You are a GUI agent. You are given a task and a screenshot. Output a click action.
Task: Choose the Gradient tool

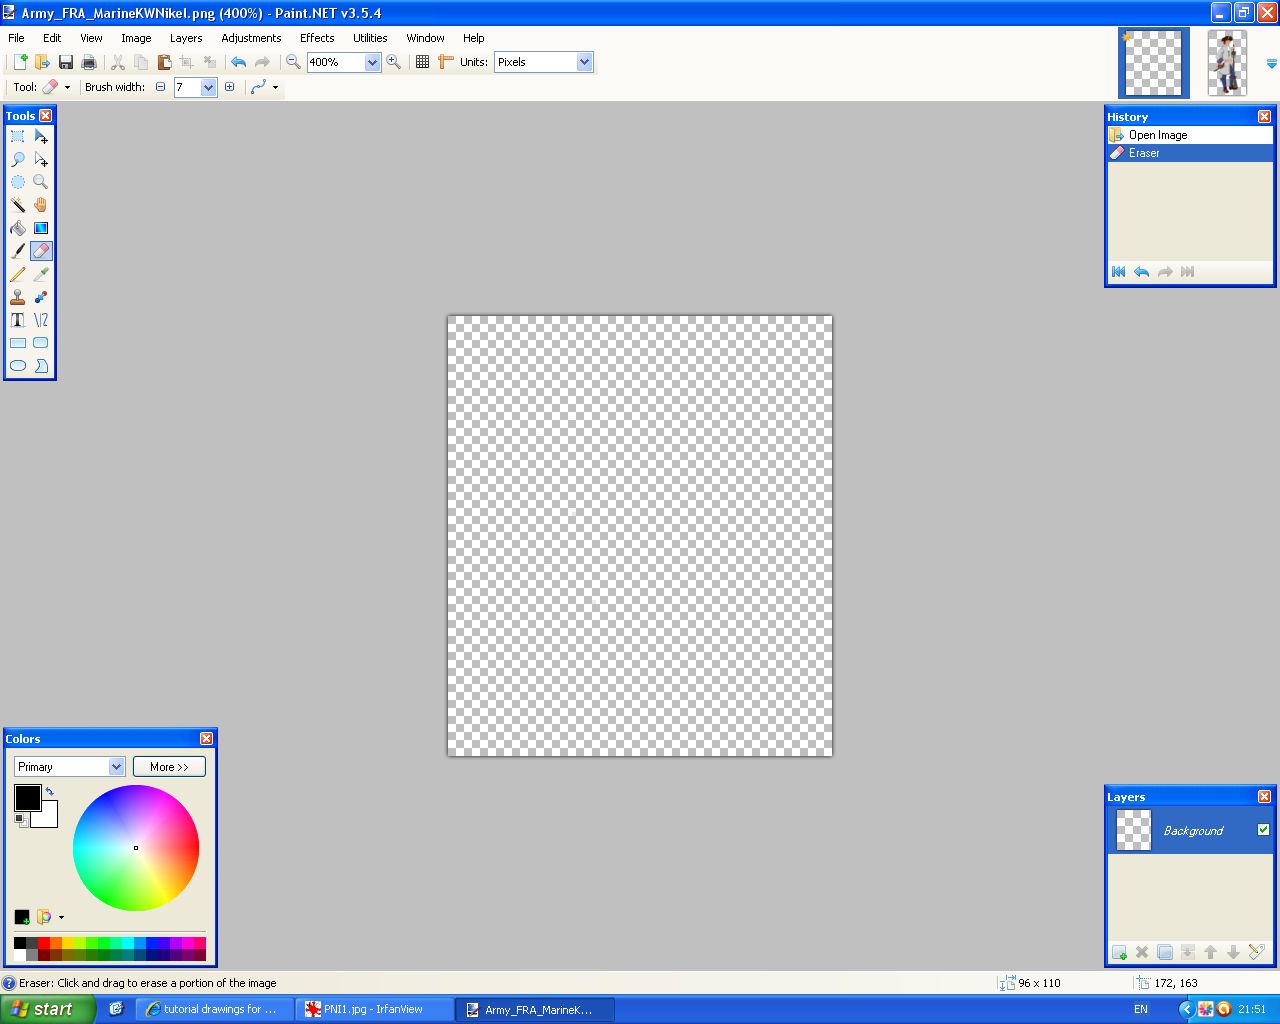coord(41,228)
